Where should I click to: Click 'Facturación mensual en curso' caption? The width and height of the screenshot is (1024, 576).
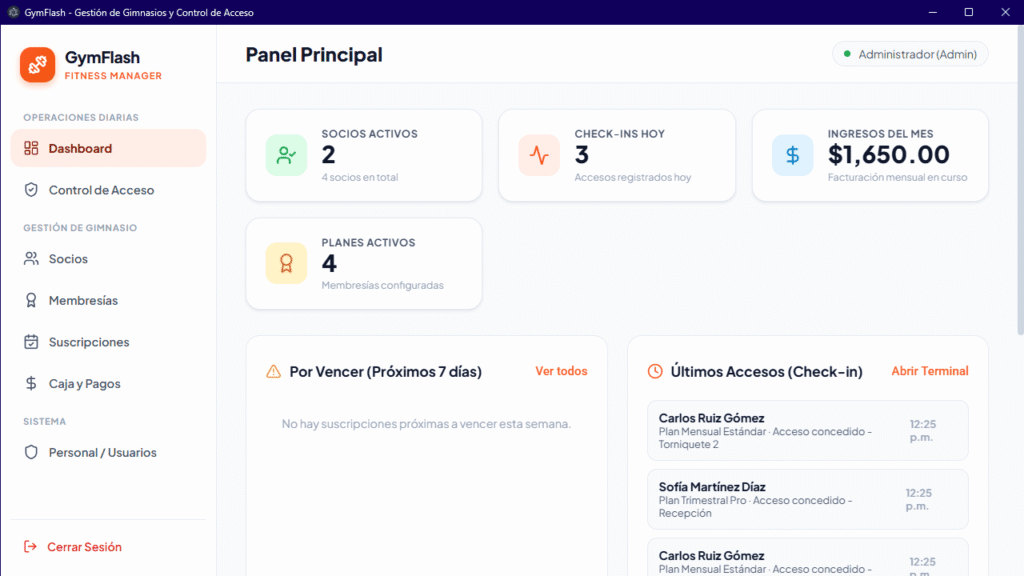(x=897, y=177)
